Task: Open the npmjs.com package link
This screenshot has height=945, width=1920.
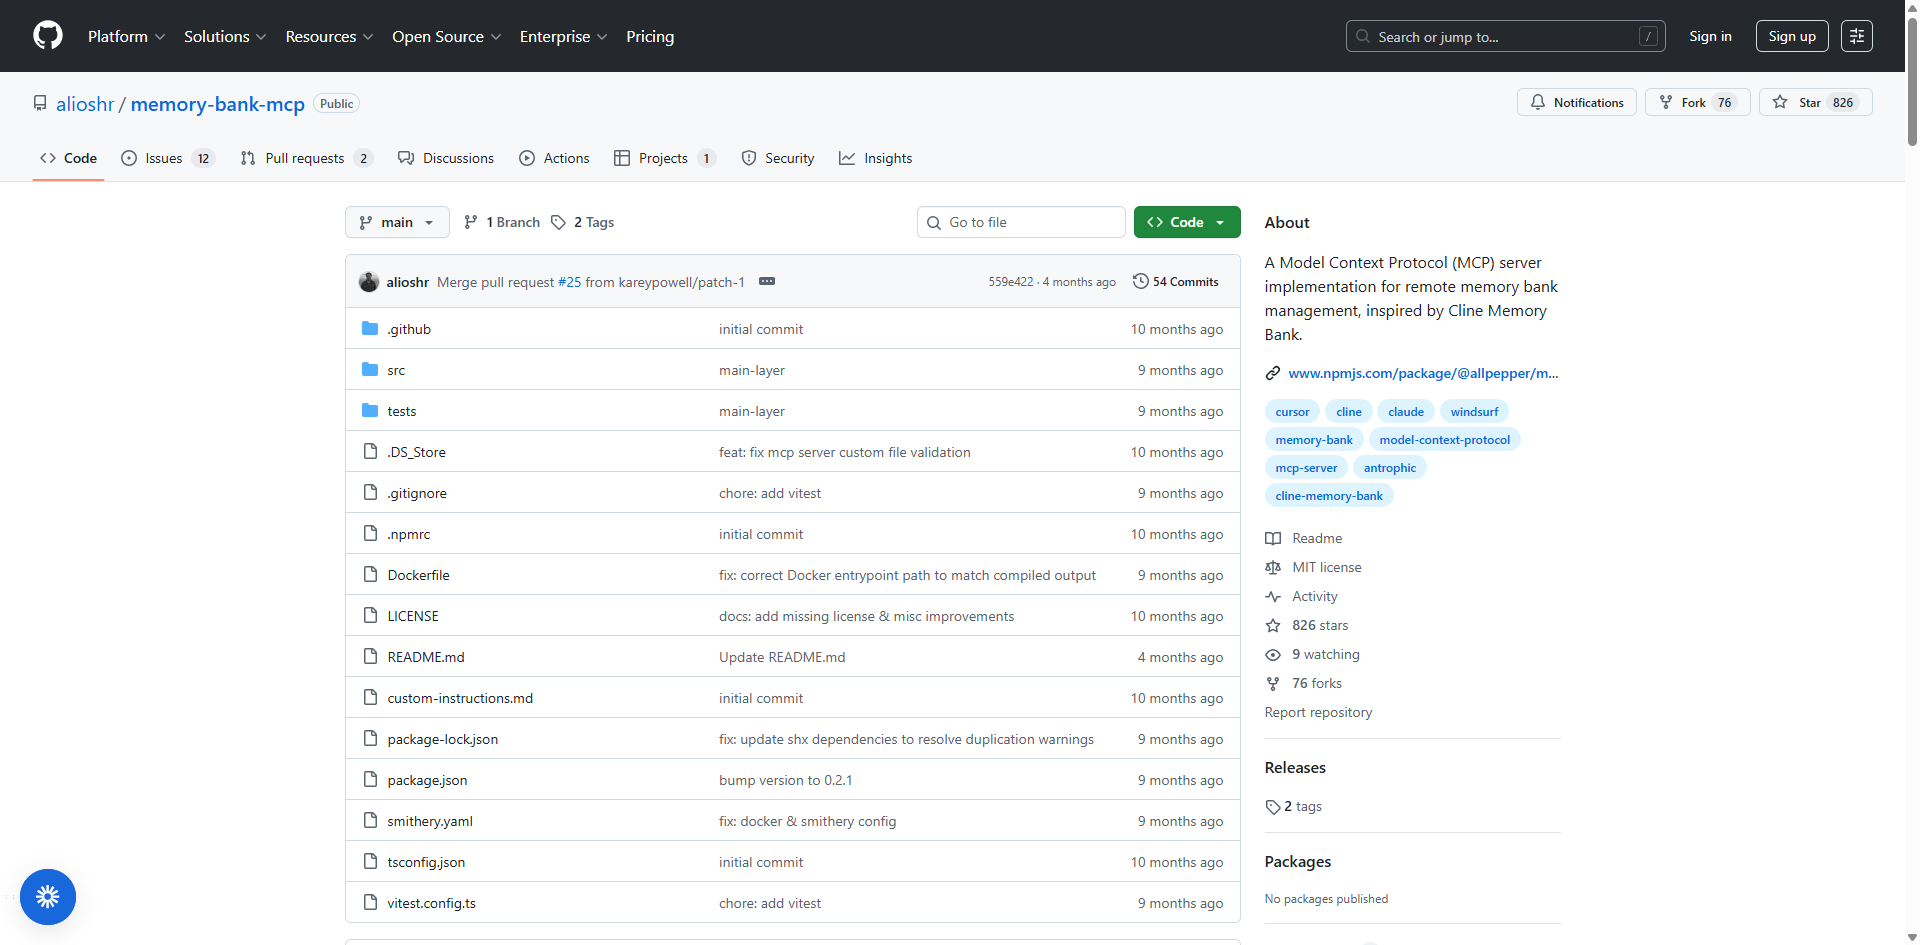Action: coord(1422,373)
